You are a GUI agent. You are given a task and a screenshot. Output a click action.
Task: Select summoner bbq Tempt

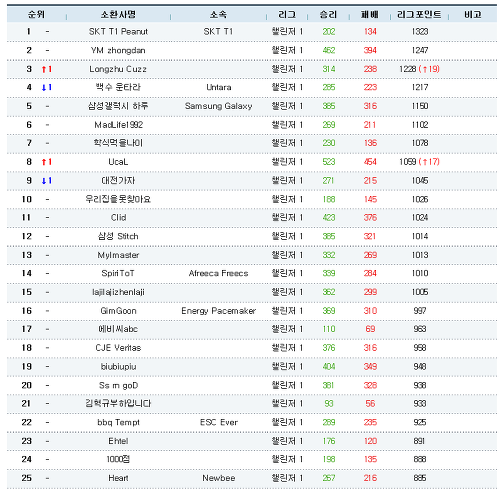click(118, 422)
